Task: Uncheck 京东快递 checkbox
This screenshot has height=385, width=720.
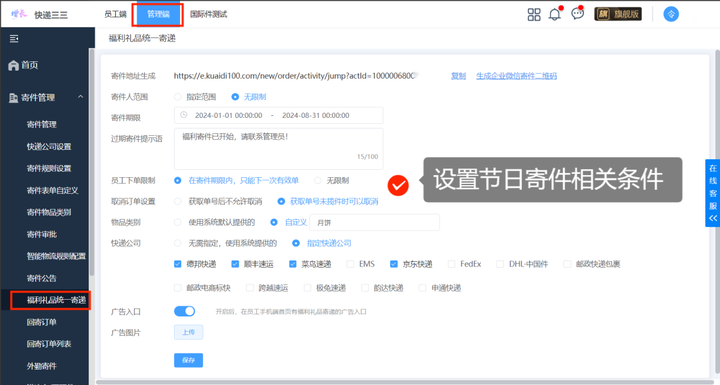Action: coord(394,264)
